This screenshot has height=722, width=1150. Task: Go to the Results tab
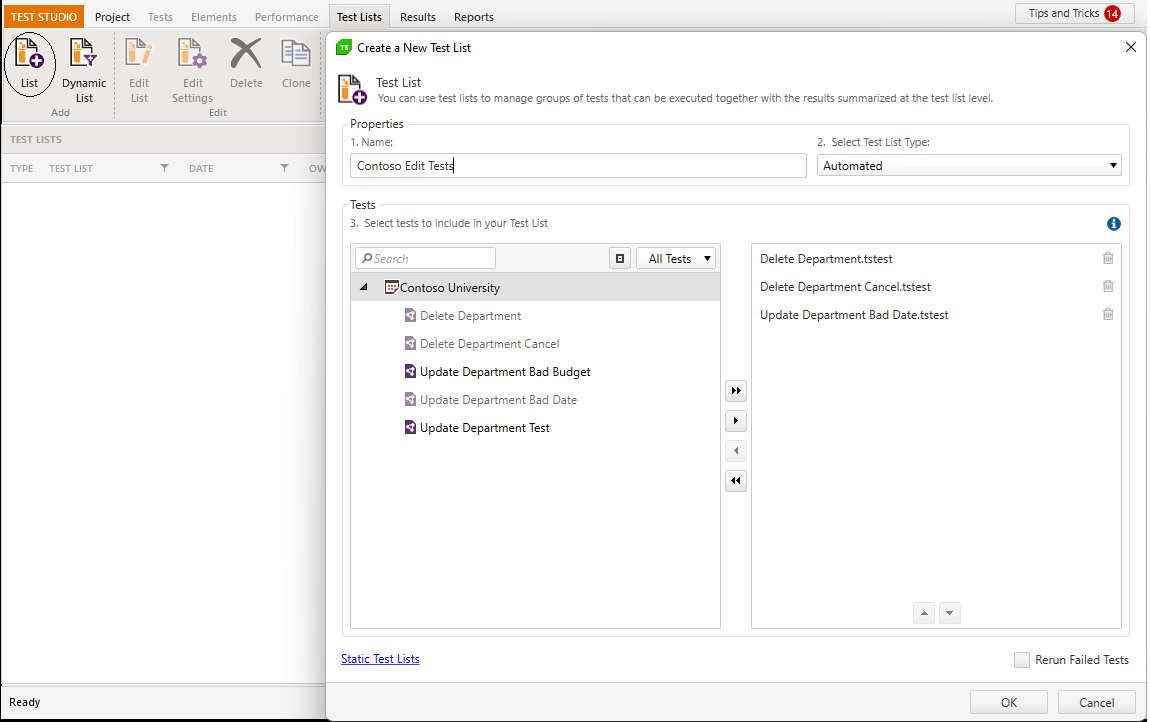coord(418,17)
